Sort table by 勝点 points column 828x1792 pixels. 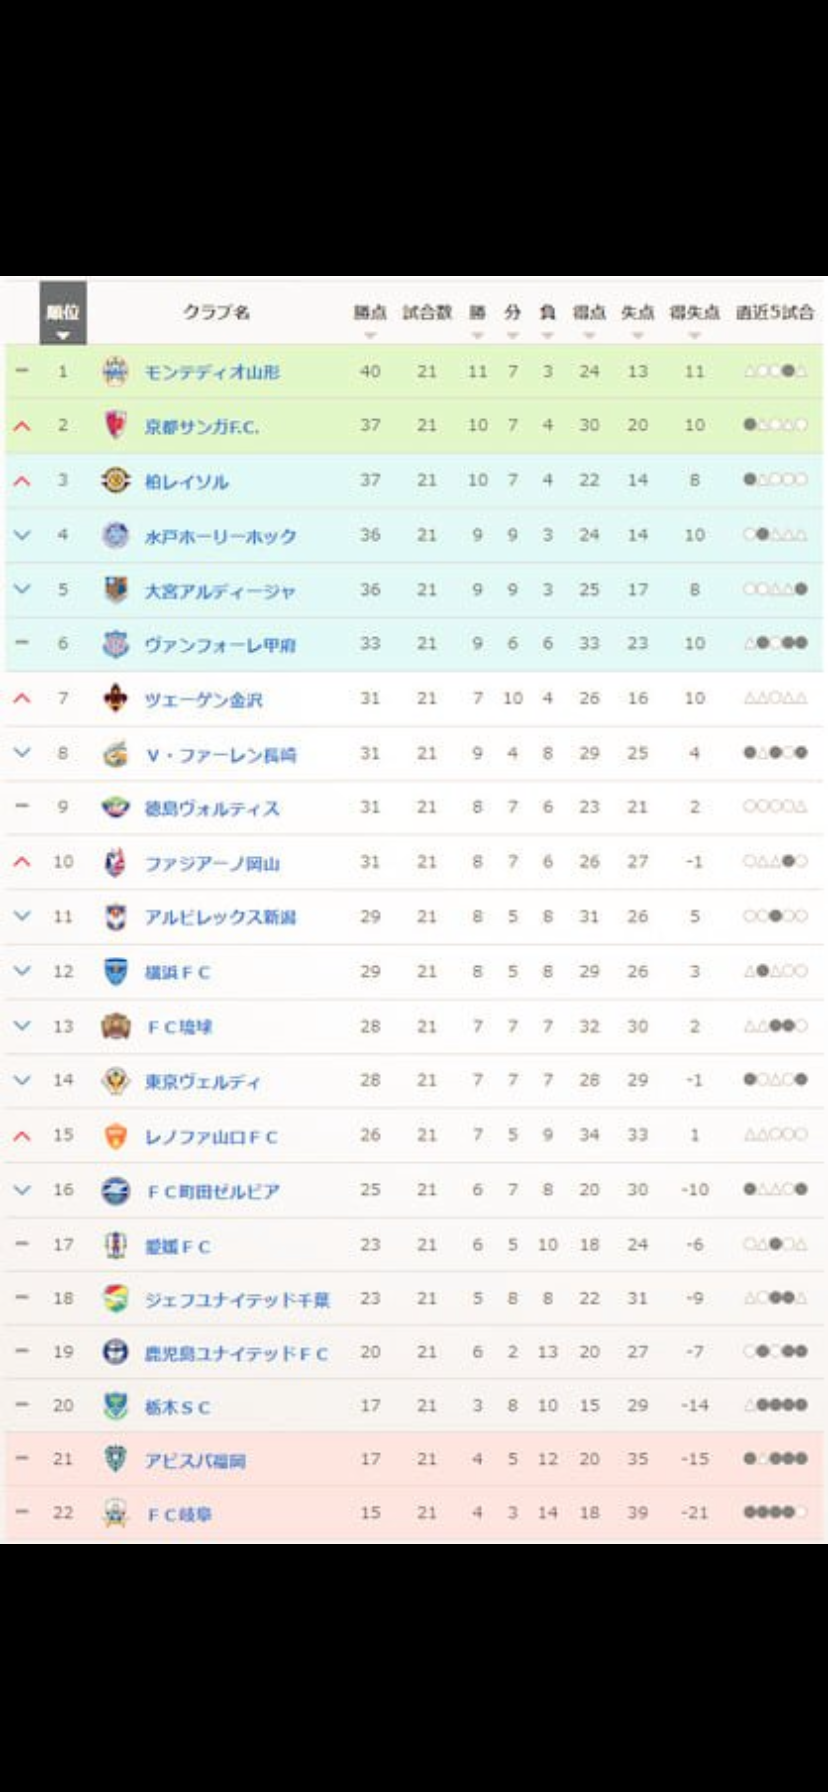370,314
